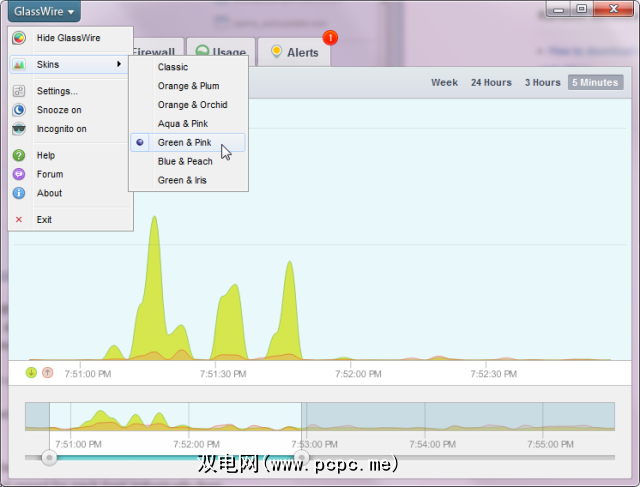Image resolution: width=640 pixels, height=487 pixels.
Task: Click the left timeline slider handle
Action: point(49,458)
